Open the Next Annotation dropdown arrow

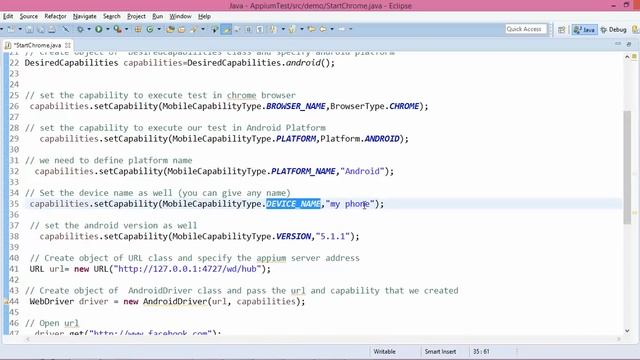click(283, 29)
